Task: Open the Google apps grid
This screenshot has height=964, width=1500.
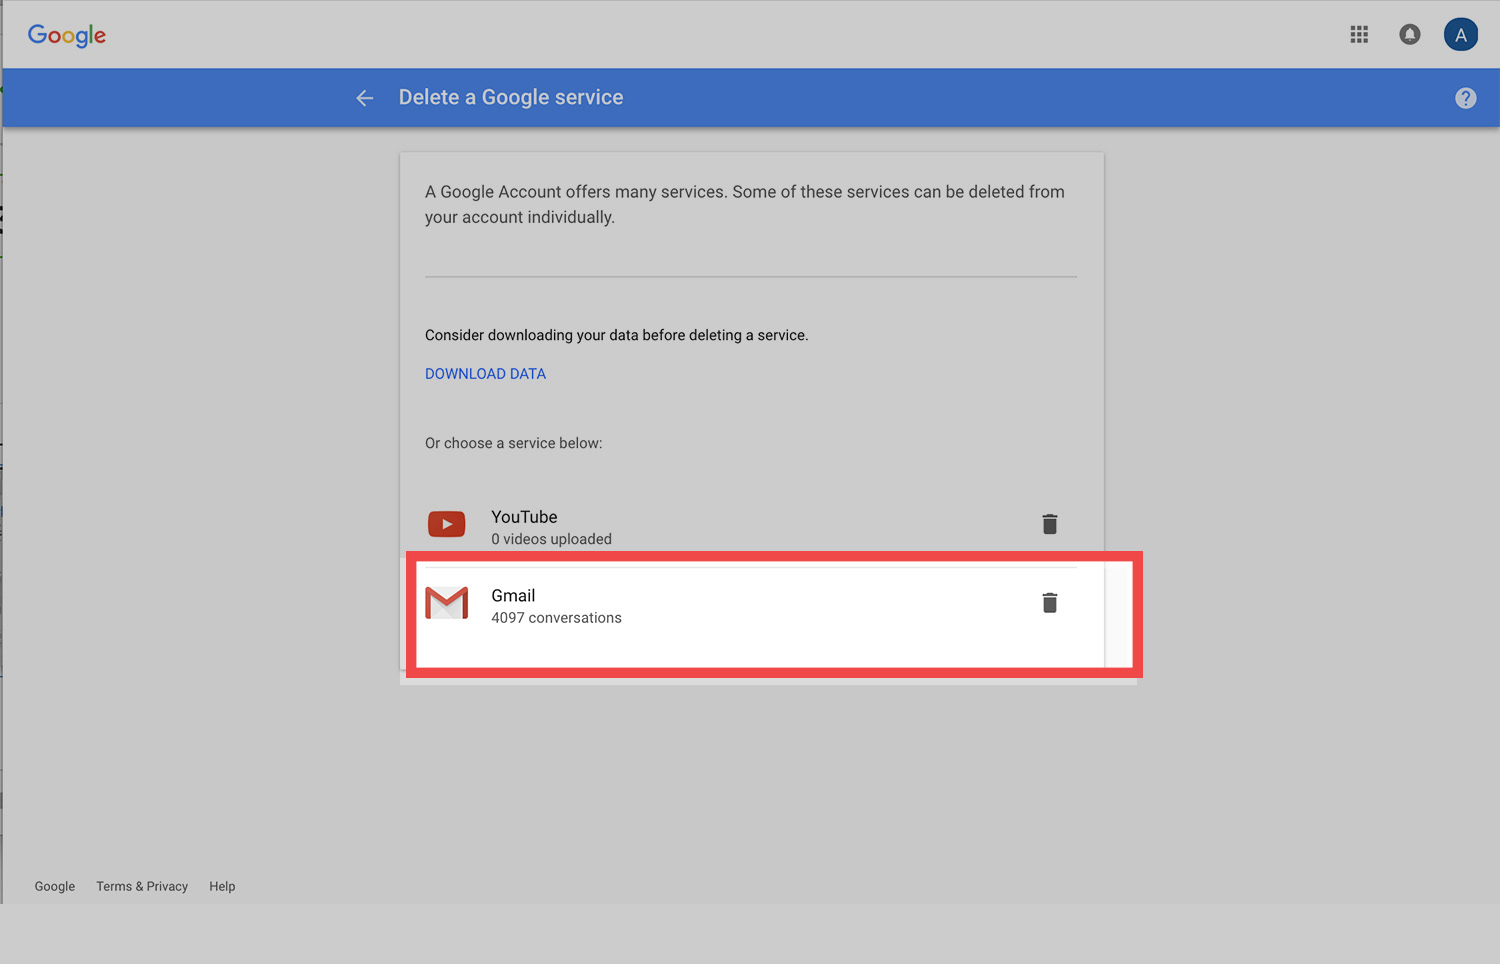Action: click(x=1359, y=35)
